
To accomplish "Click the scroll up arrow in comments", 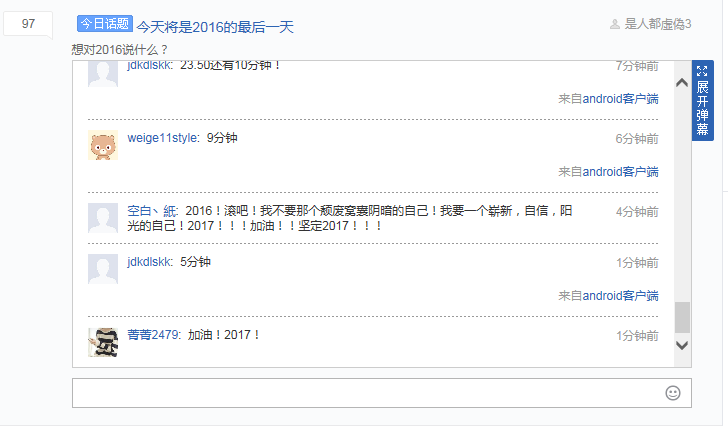I will pyautogui.click(x=682, y=83).
